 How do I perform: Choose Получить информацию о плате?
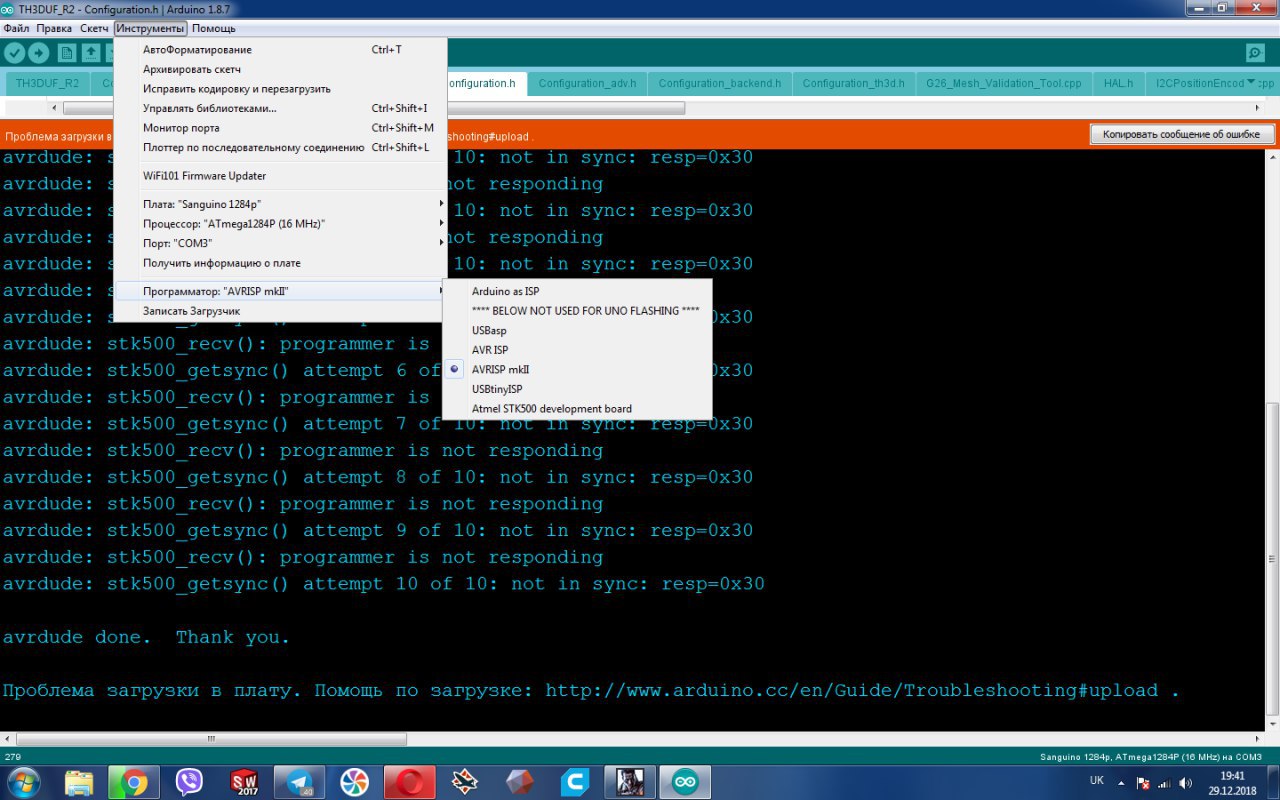click(x=280, y=263)
